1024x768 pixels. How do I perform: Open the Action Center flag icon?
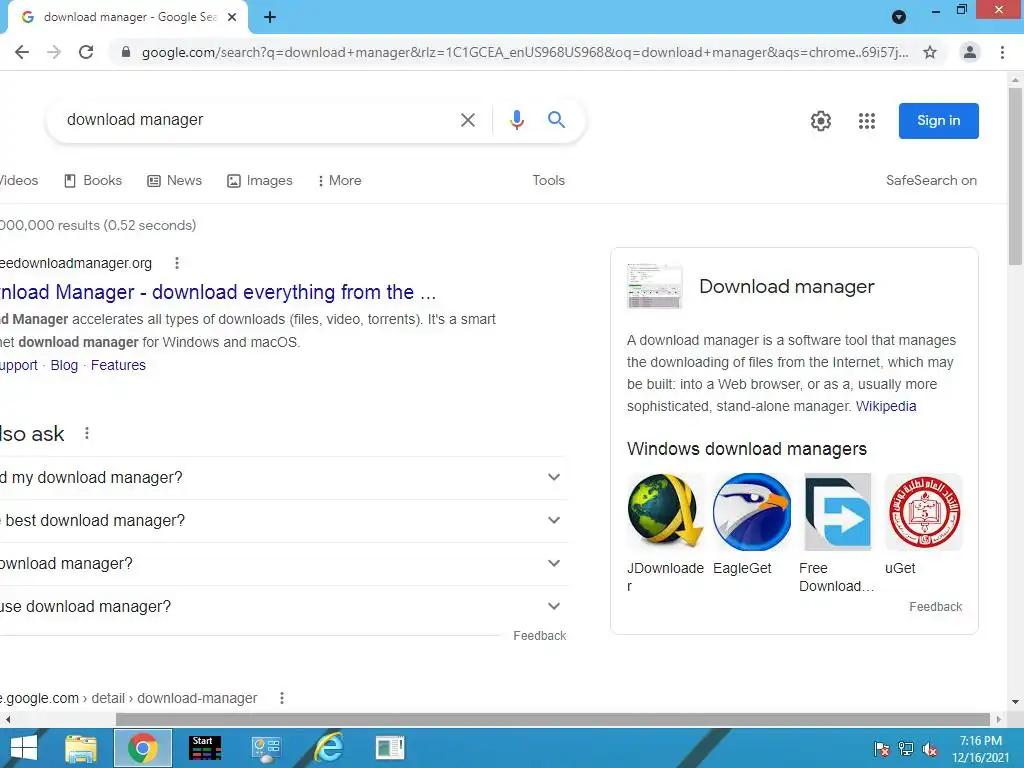(x=882, y=750)
